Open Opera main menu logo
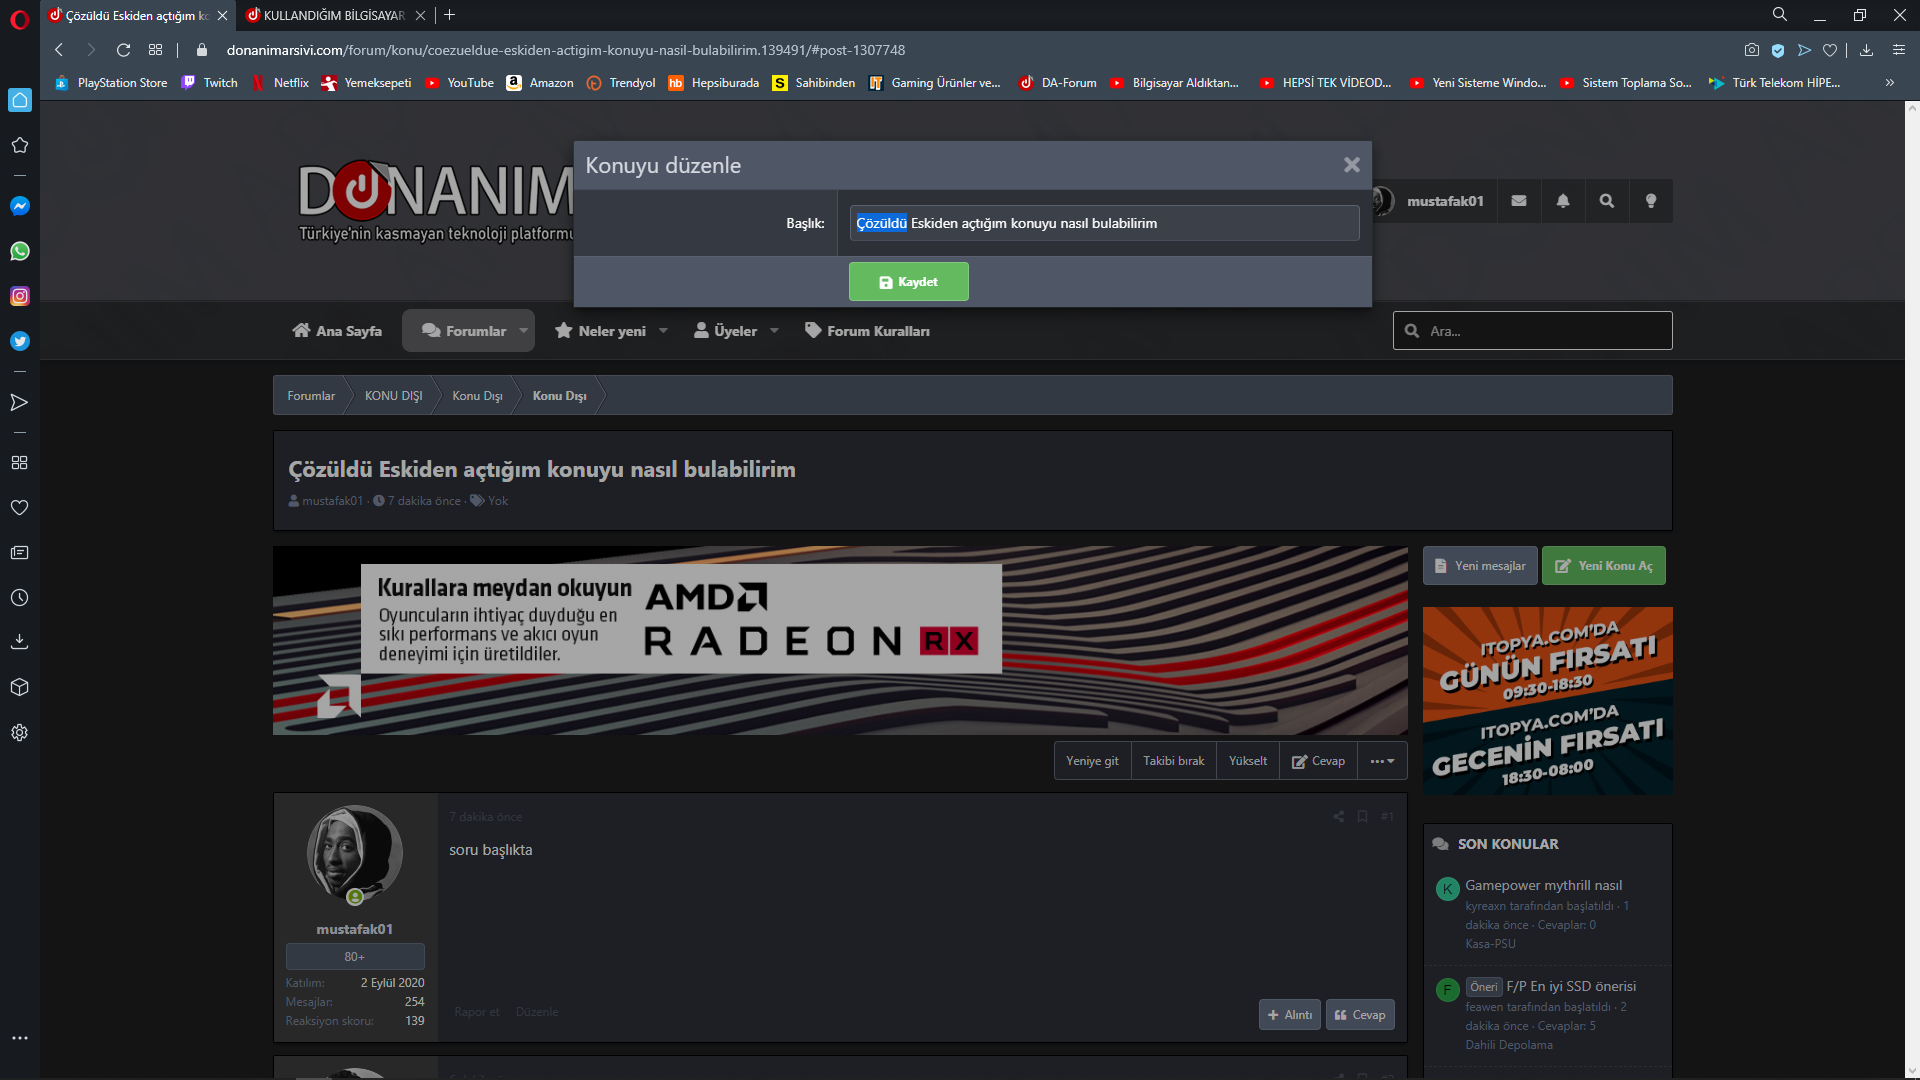This screenshot has width=1920, height=1080. [x=19, y=19]
